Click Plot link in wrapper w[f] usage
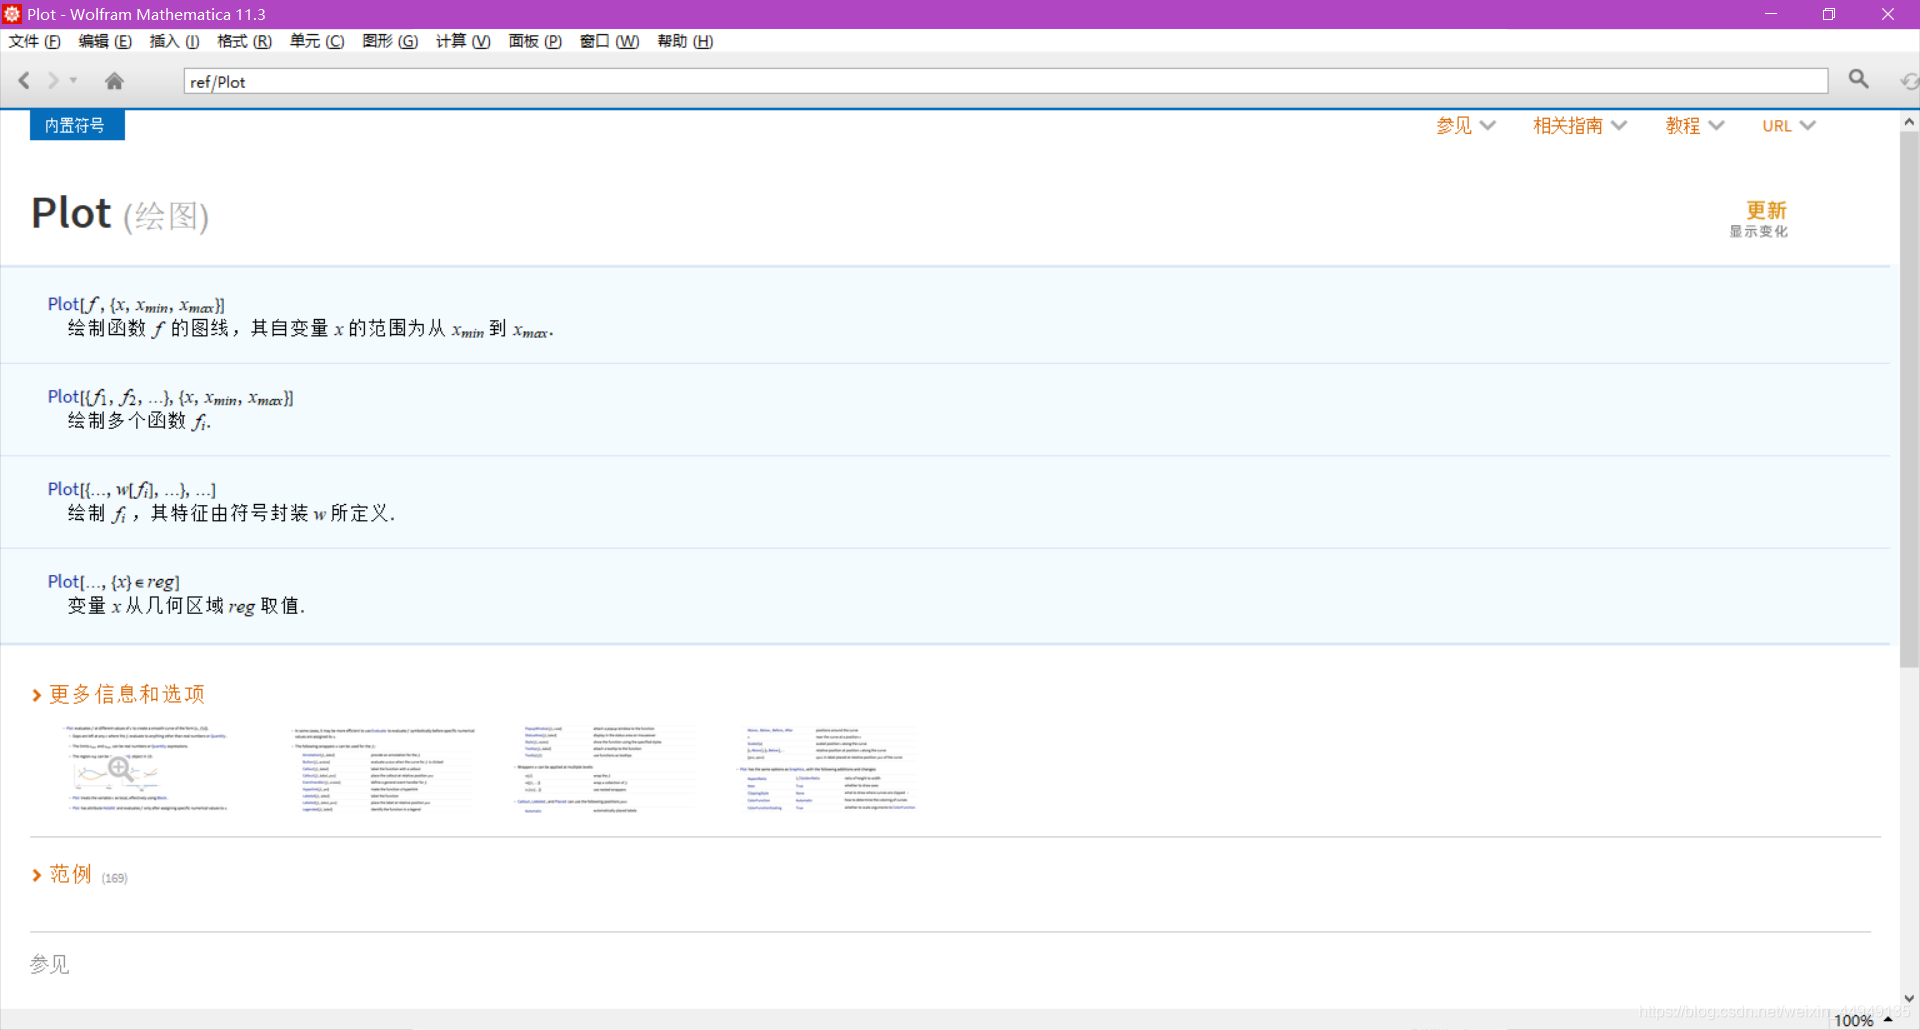 63,488
